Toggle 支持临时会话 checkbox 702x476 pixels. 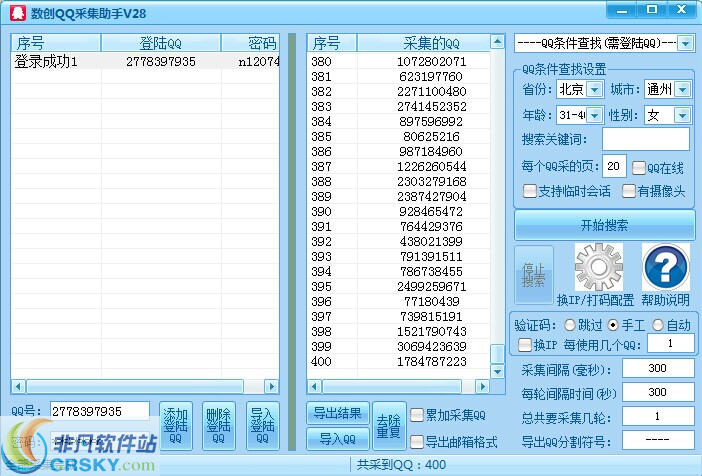point(530,191)
